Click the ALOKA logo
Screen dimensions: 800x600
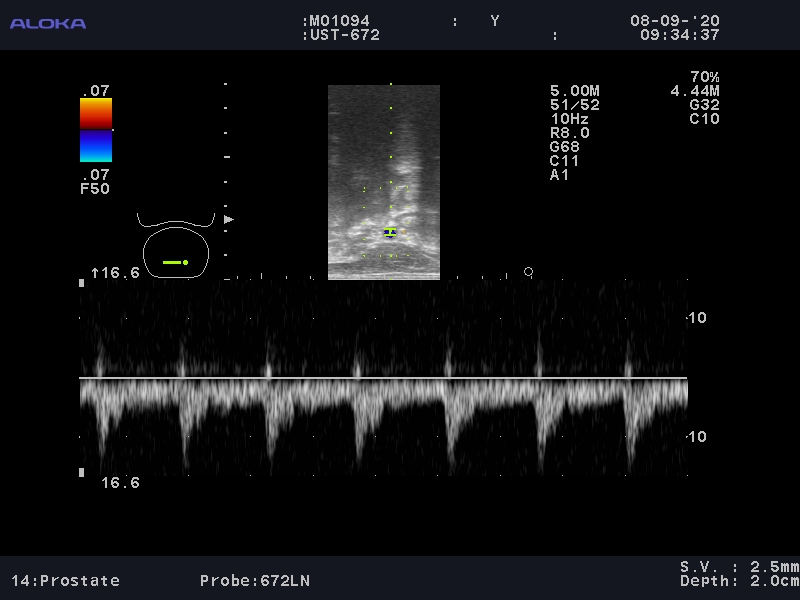pos(48,23)
